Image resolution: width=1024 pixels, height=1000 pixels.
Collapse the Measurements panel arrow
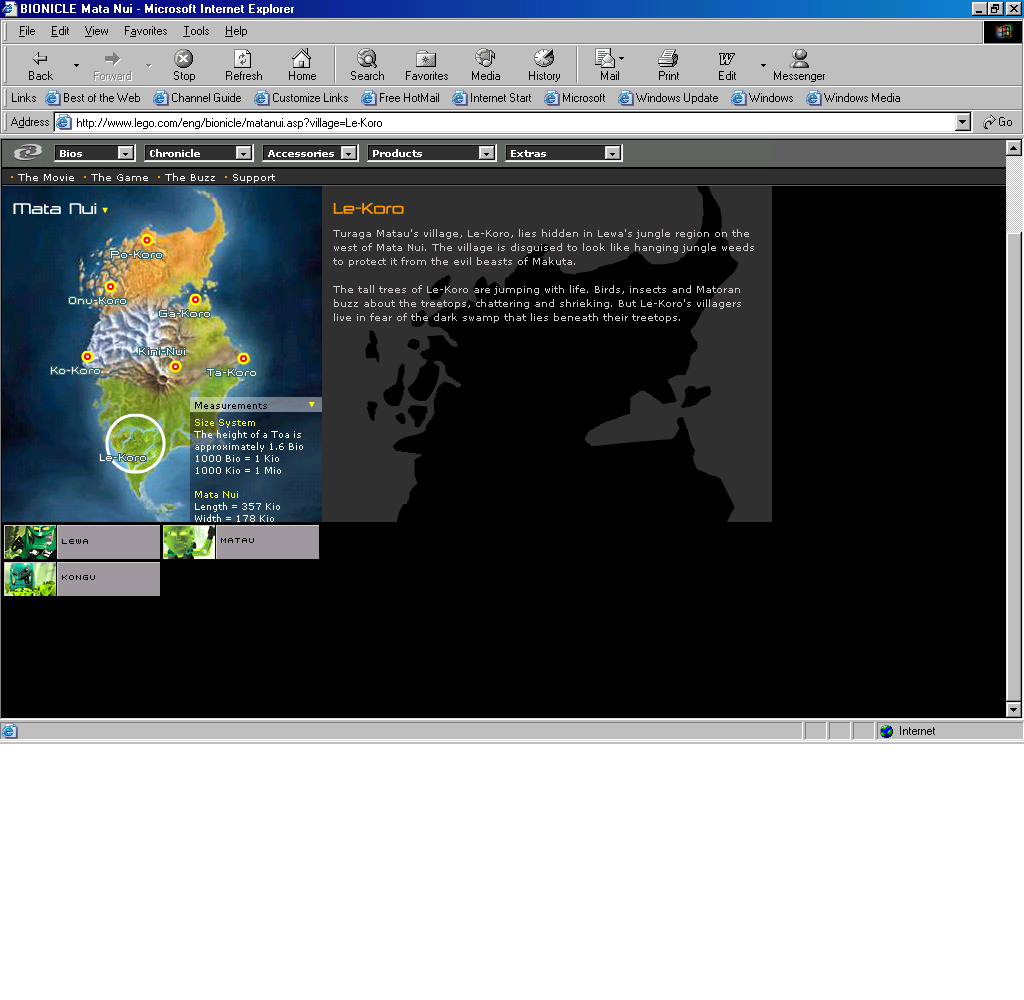tap(312, 405)
